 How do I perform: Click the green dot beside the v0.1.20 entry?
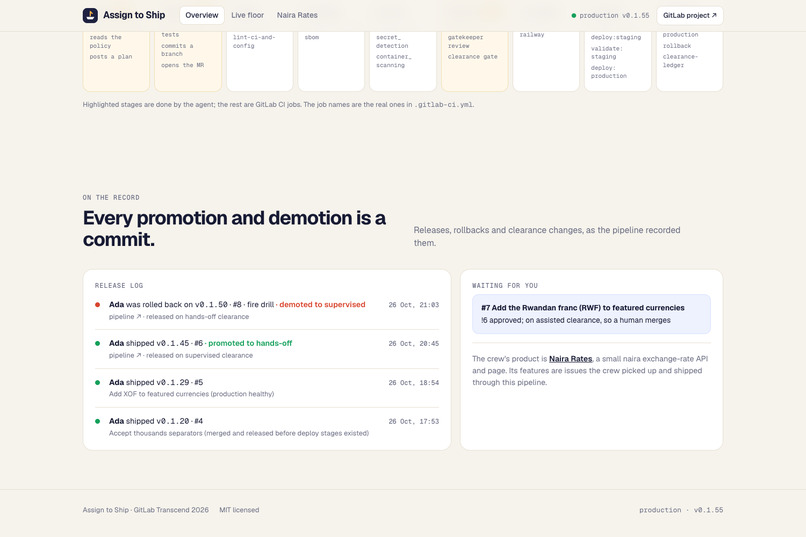pyautogui.click(x=98, y=421)
